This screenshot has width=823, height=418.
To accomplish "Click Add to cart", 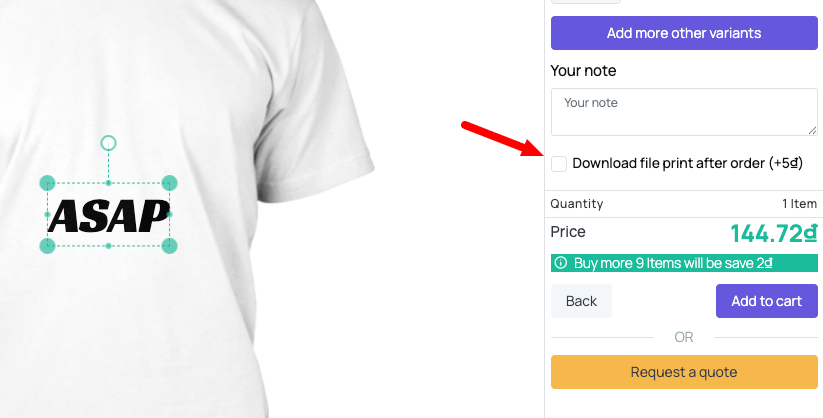I will click(766, 301).
